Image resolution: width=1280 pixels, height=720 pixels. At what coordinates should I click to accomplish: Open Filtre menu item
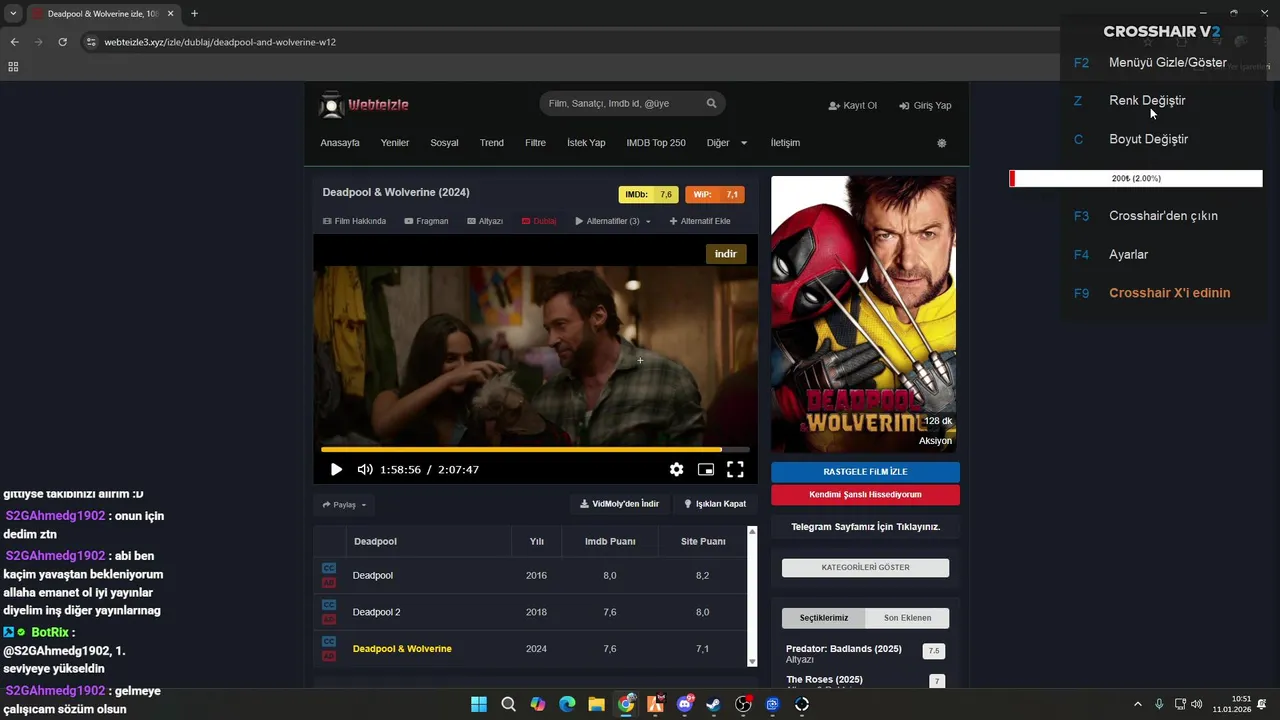(535, 143)
